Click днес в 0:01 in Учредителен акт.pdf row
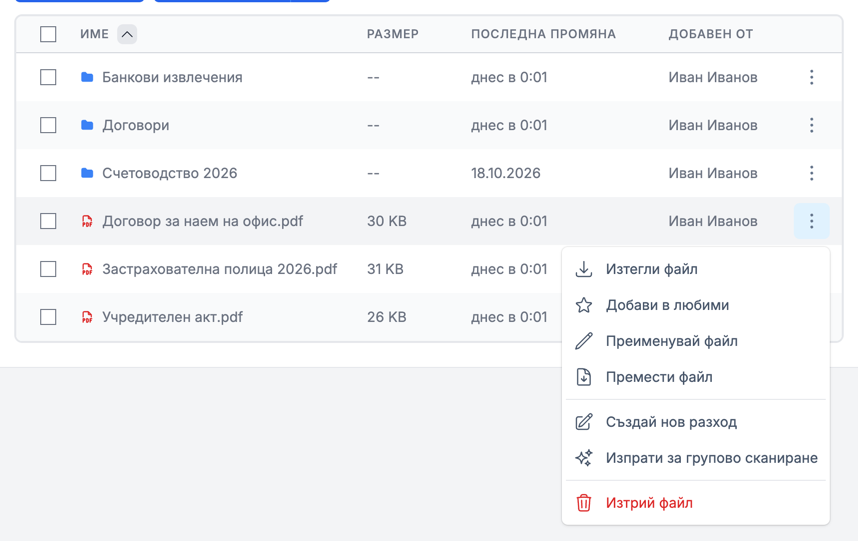Viewport: 858px width, 541px height. (509, 317)
